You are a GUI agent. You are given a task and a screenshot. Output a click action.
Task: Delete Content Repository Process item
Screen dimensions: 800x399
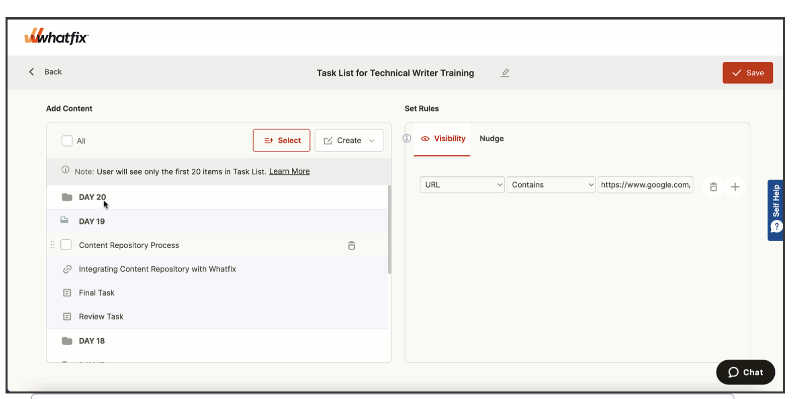(351, 245)
